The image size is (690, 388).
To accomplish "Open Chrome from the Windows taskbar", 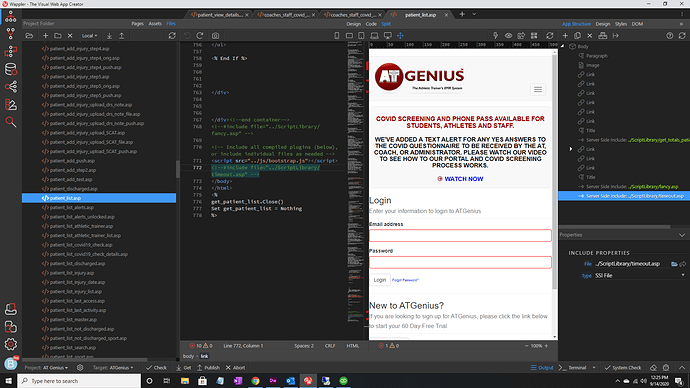I will pyautogui.click(x=255, y=381).
